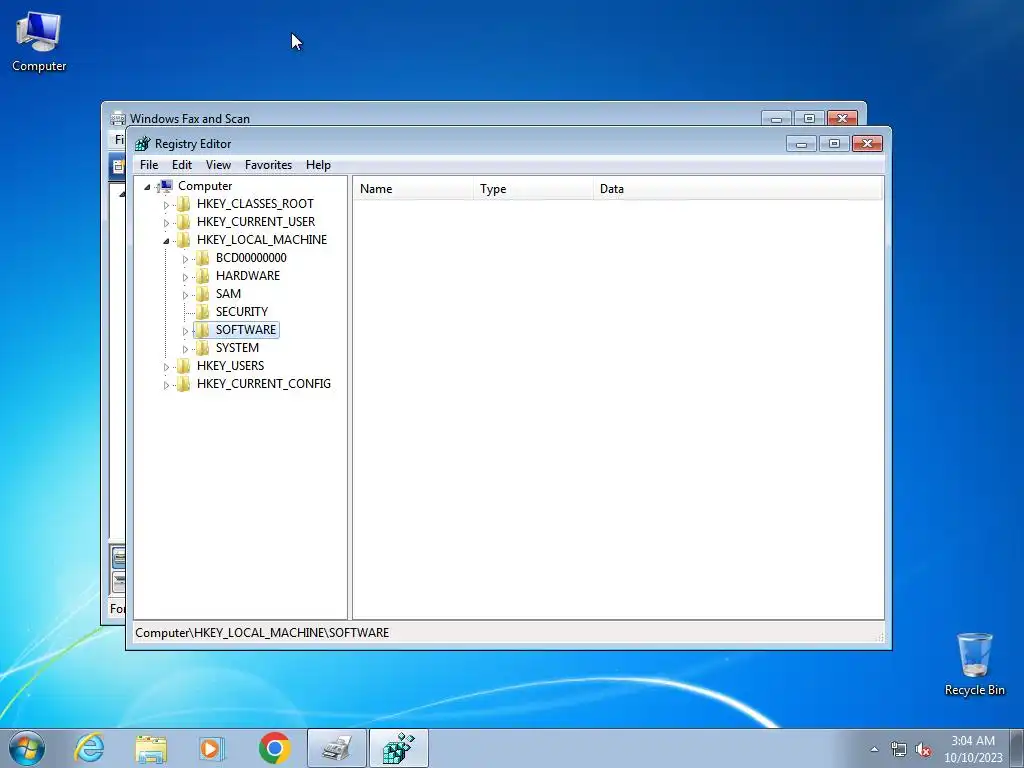This screenshot has height=768, width=1024.
Task: Expand the SYSTEM subkey
Action: [185, 349]
